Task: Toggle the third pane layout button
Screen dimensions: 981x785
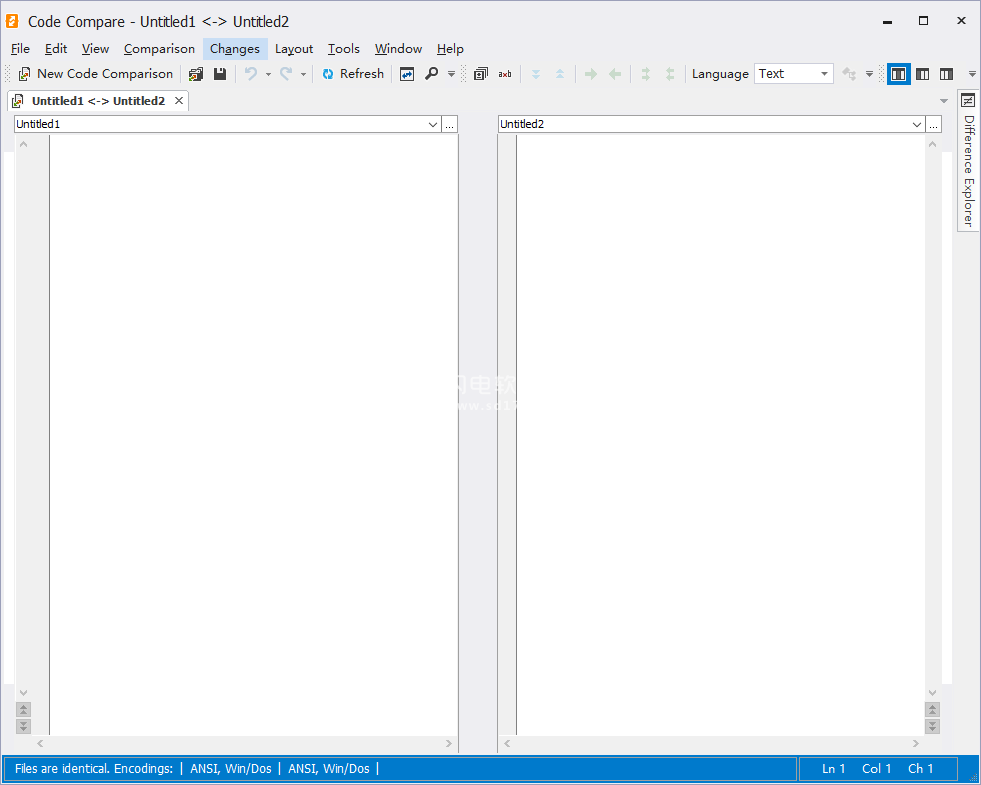Action: pyautogui.click(x=946, y=74)
